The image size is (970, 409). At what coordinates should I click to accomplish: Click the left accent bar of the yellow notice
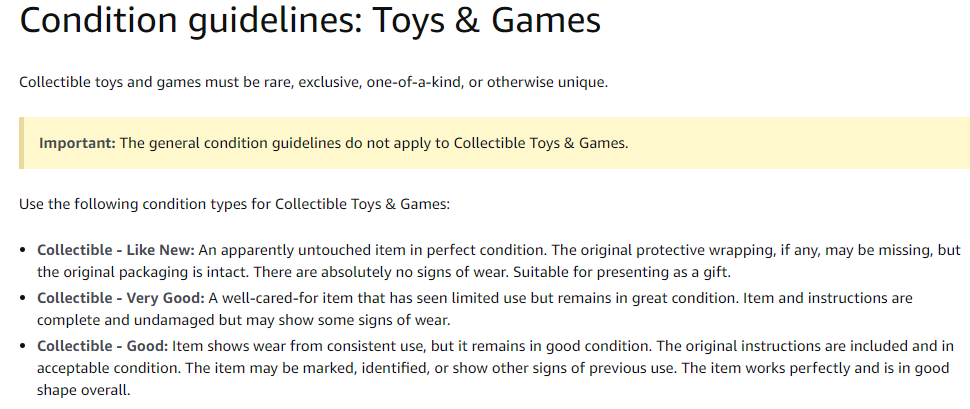tap(22, 143)
